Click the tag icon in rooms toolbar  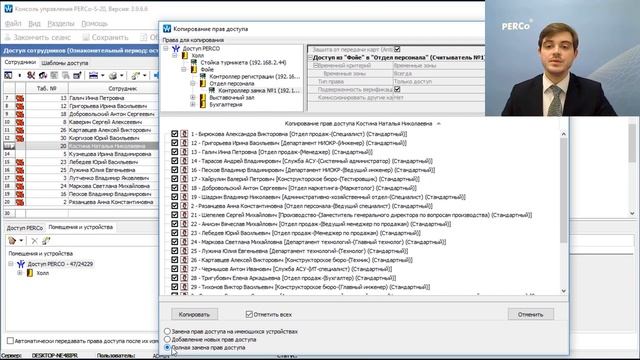click(12, 241)
